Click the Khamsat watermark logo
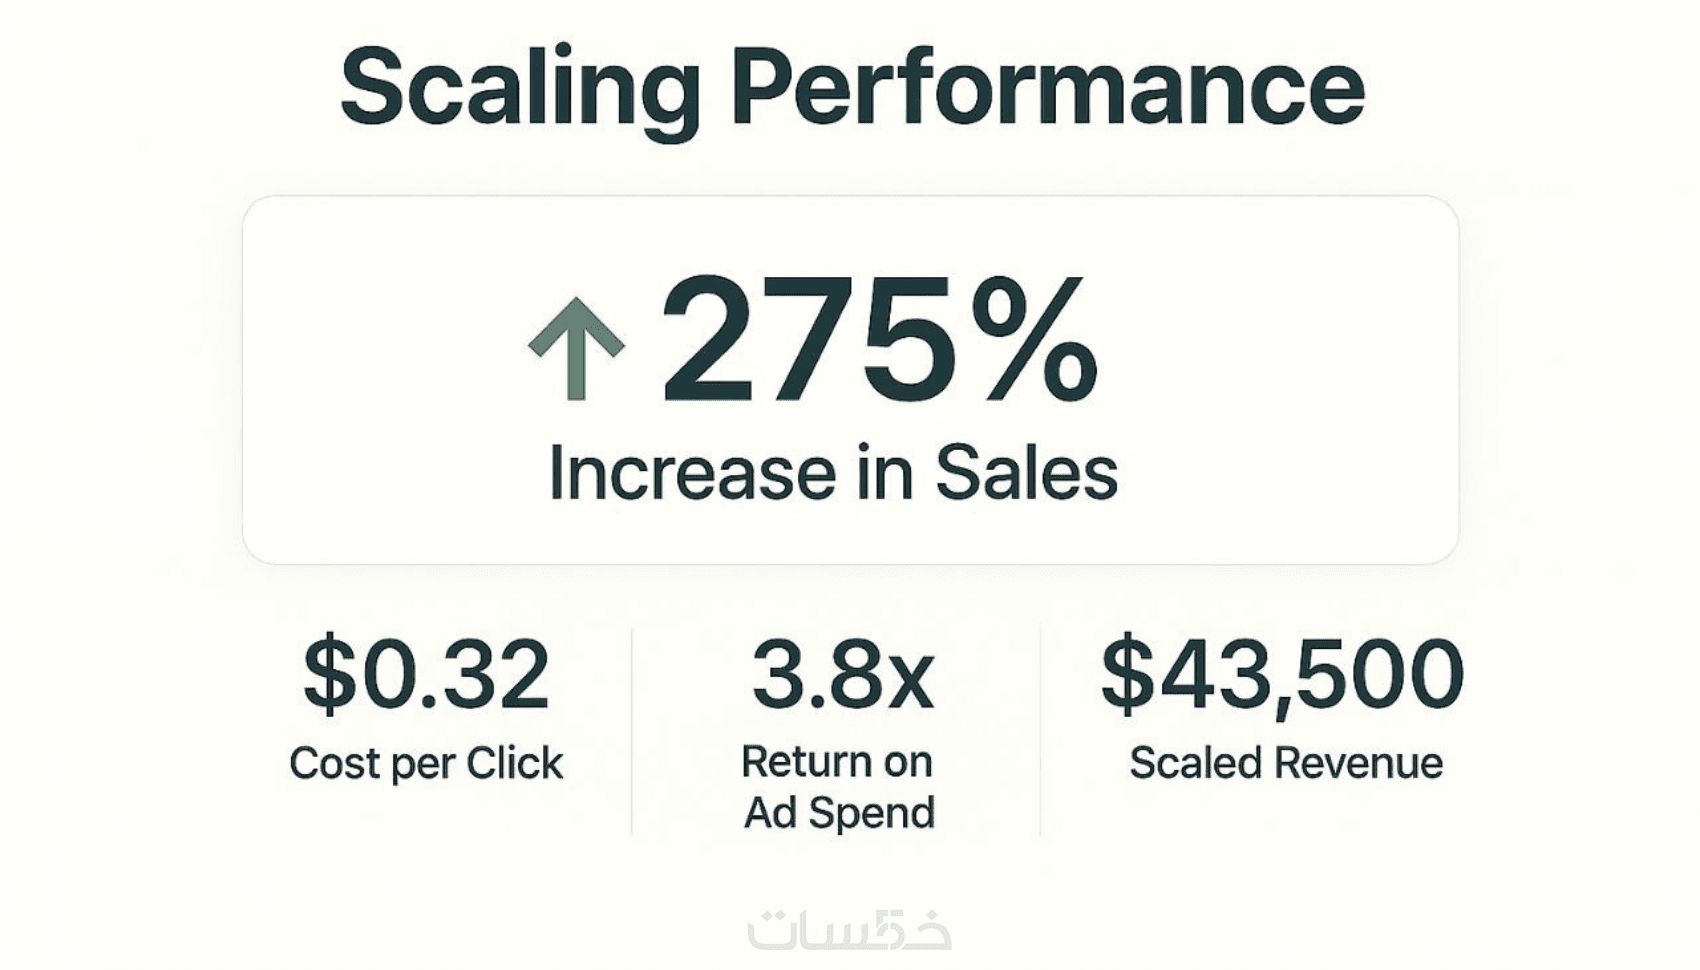The height and width of the screenshot is (970, 1700). 849,930
